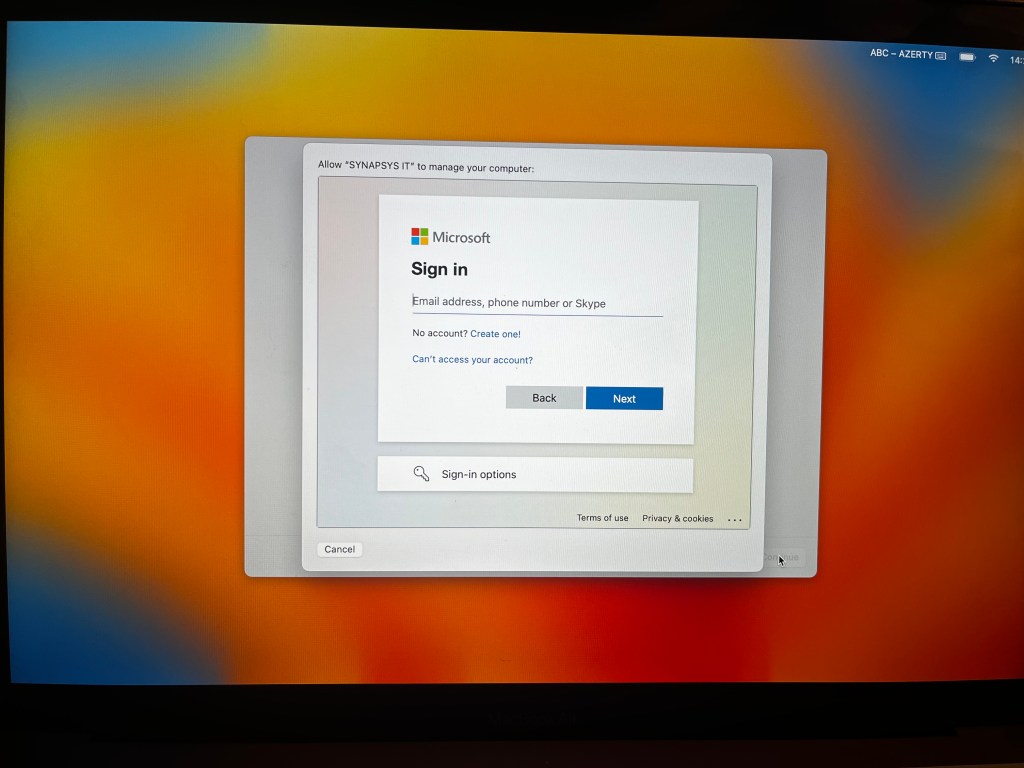This screenshot has height=768, width=1024.
Task: Click the dimmed Continue button behind the dialog
Action: click(x=782, y=557)
